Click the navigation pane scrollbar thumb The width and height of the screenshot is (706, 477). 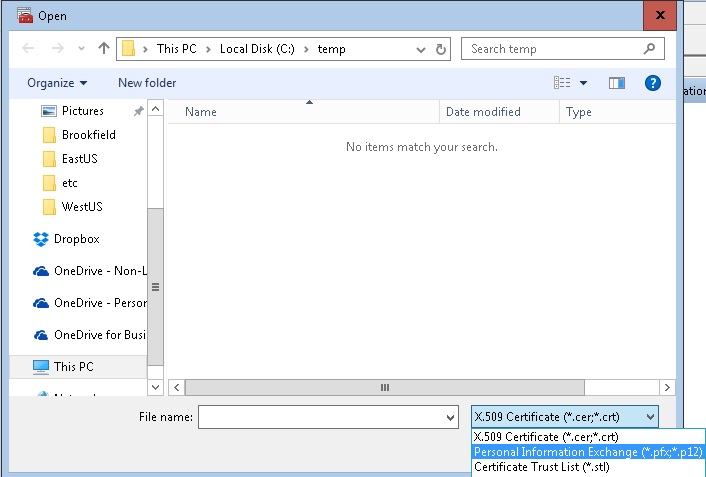point(155,286)
